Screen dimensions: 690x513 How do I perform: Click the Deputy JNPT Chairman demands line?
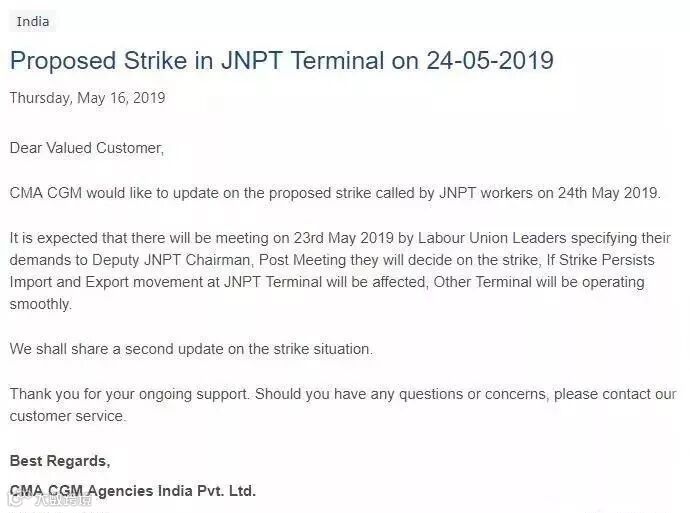click(x=332, y=260)
